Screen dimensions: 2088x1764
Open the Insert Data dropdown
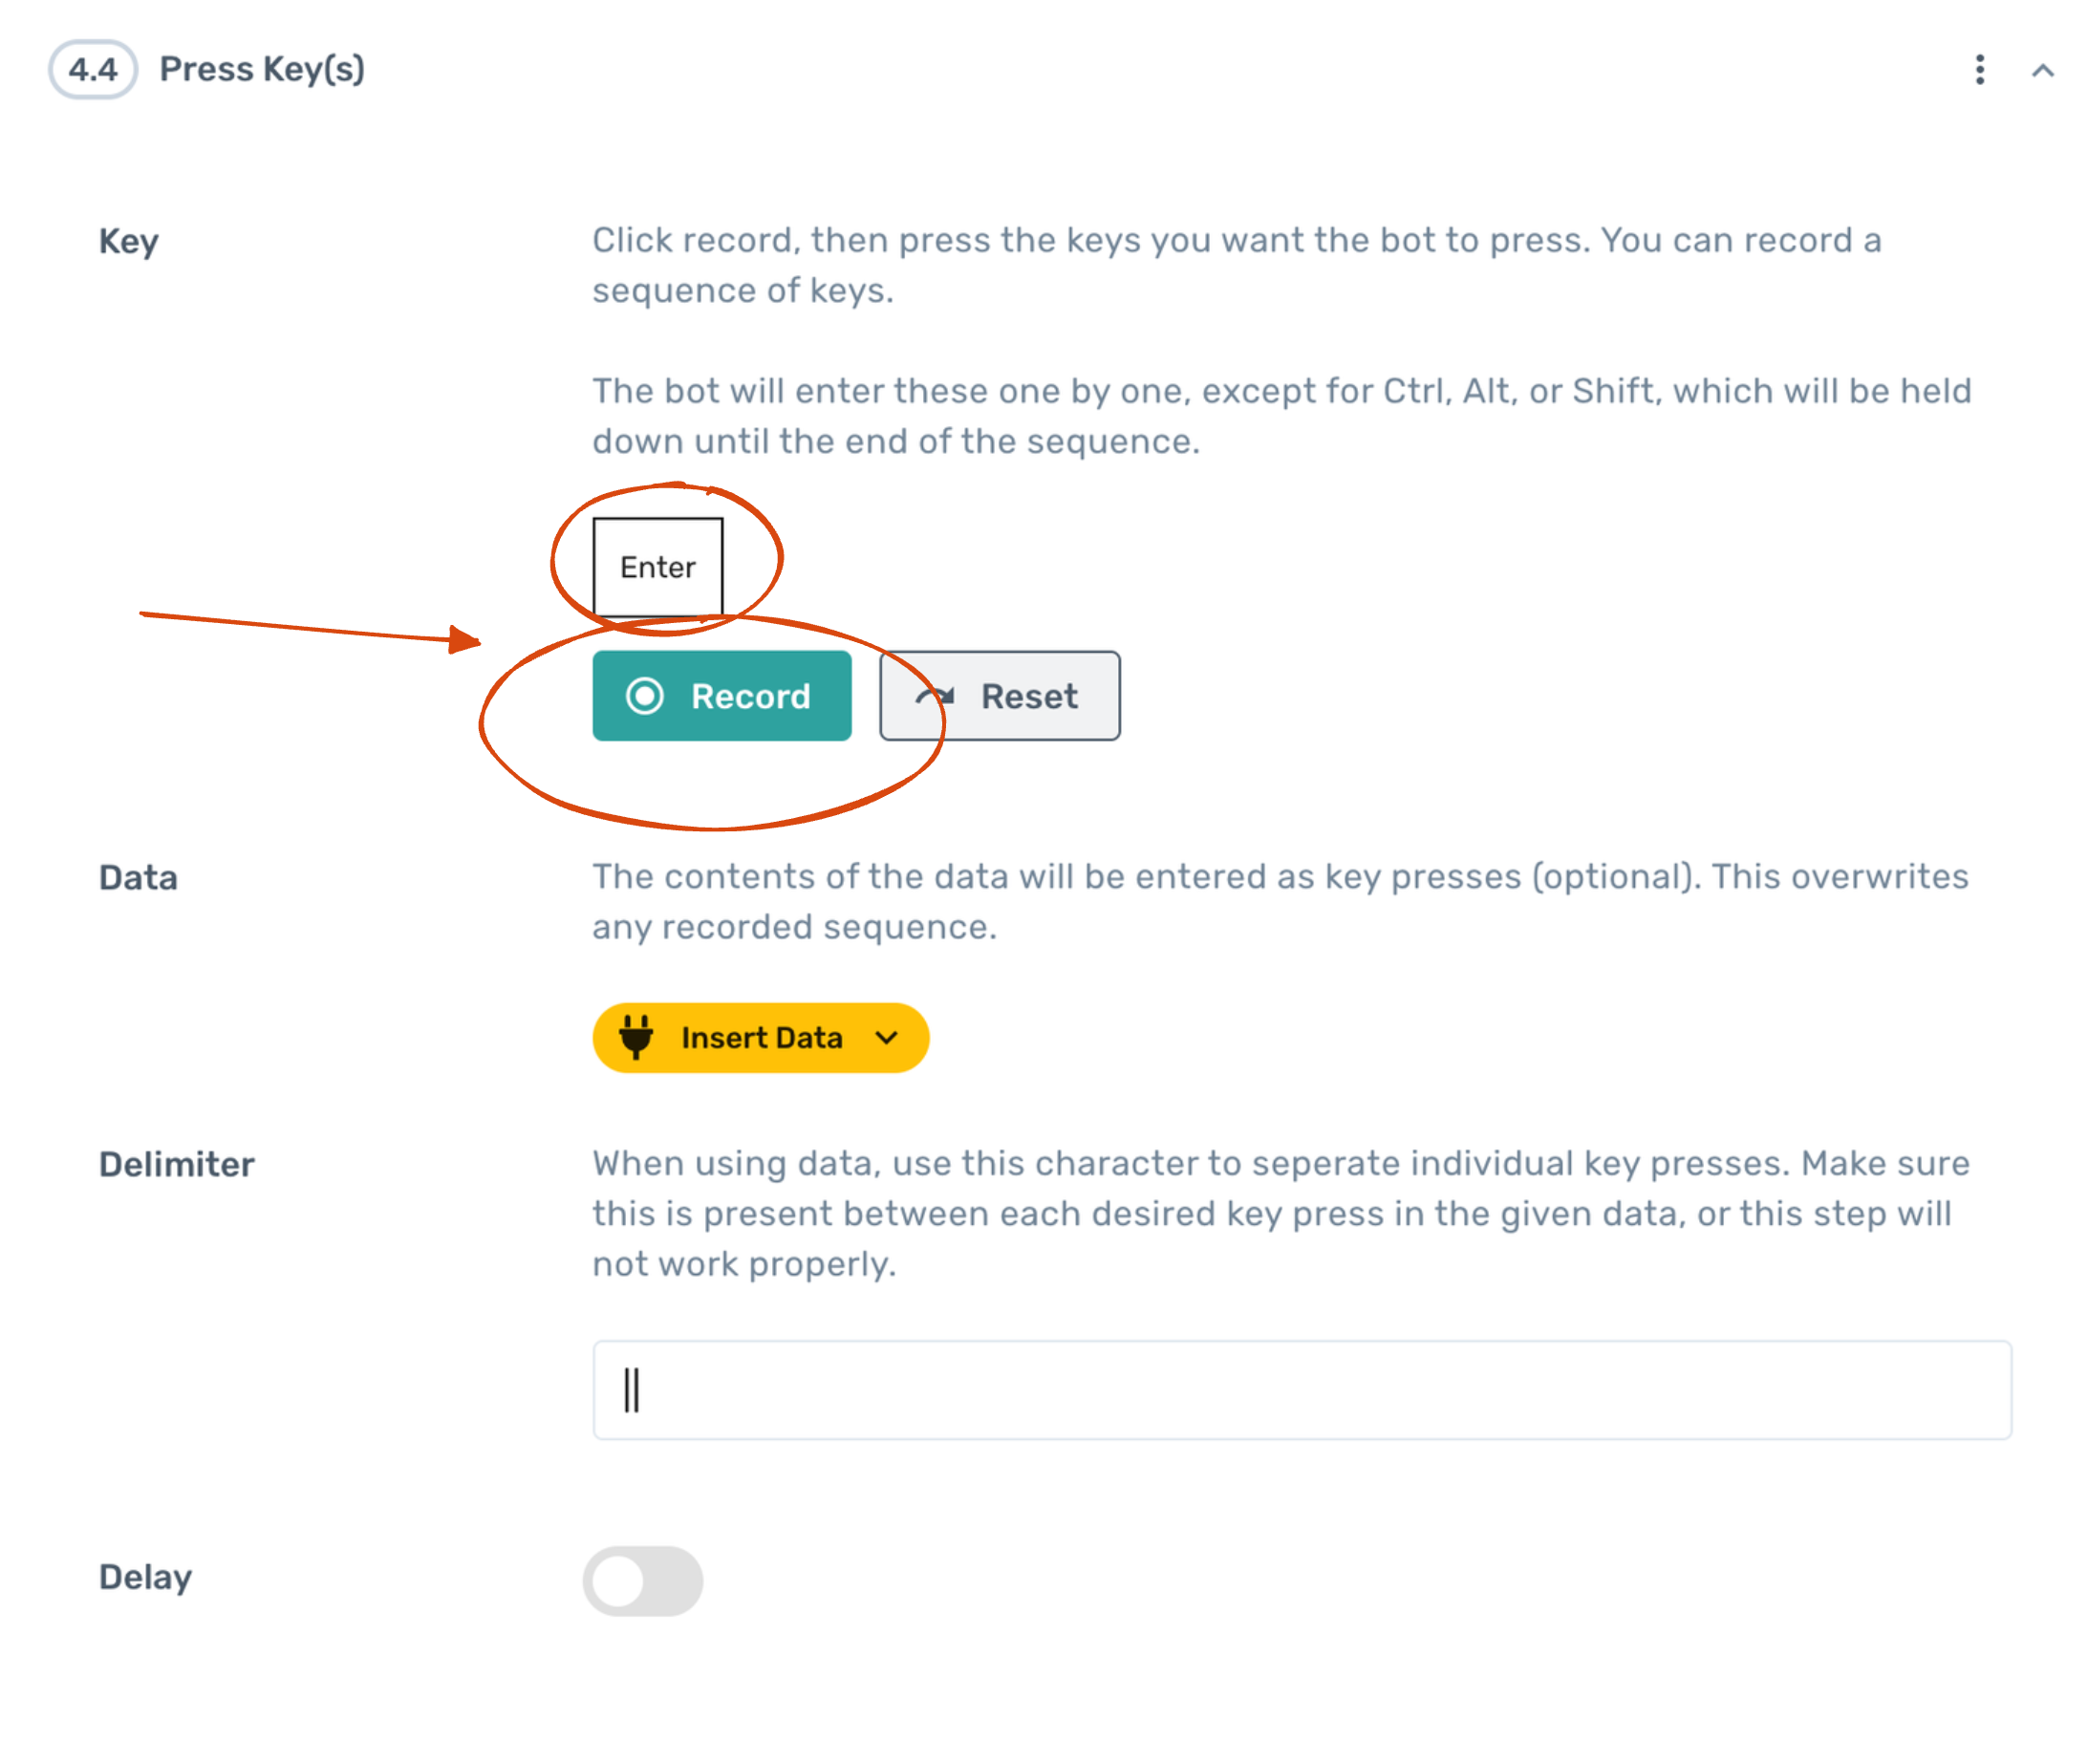click(760, 1038)
